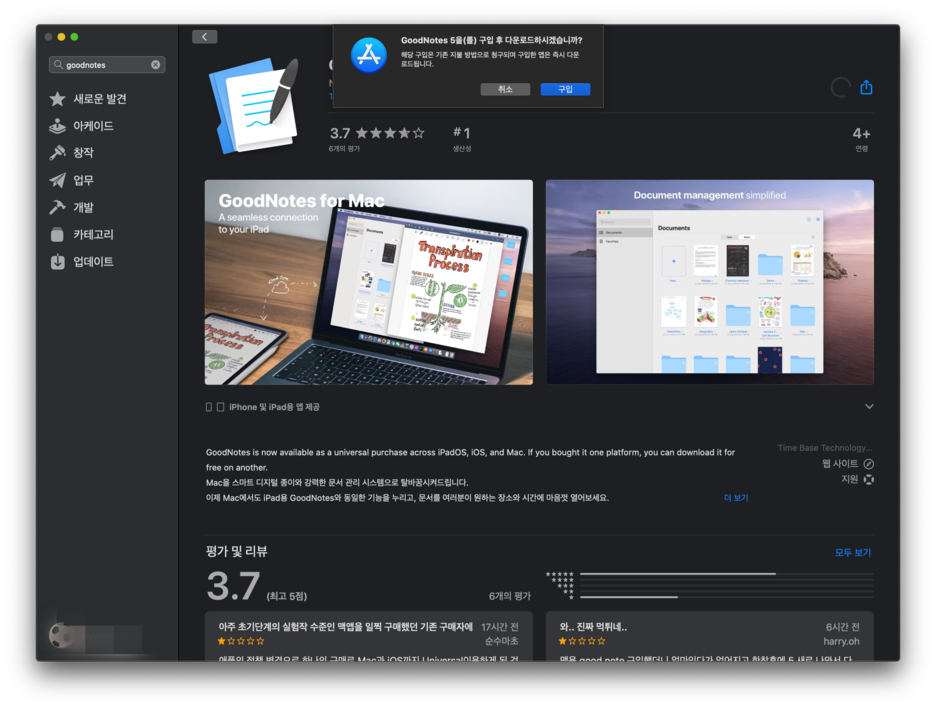Image resolution: width=936 pixels, height=709 pixels.
Task: Click the one-star rating bar
Action: (x=726, y=597)
